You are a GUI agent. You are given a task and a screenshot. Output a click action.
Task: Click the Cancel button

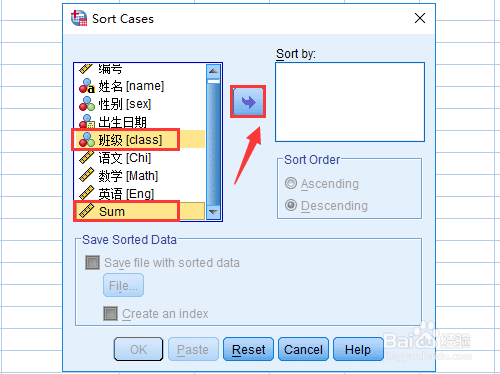pos(303,349)
